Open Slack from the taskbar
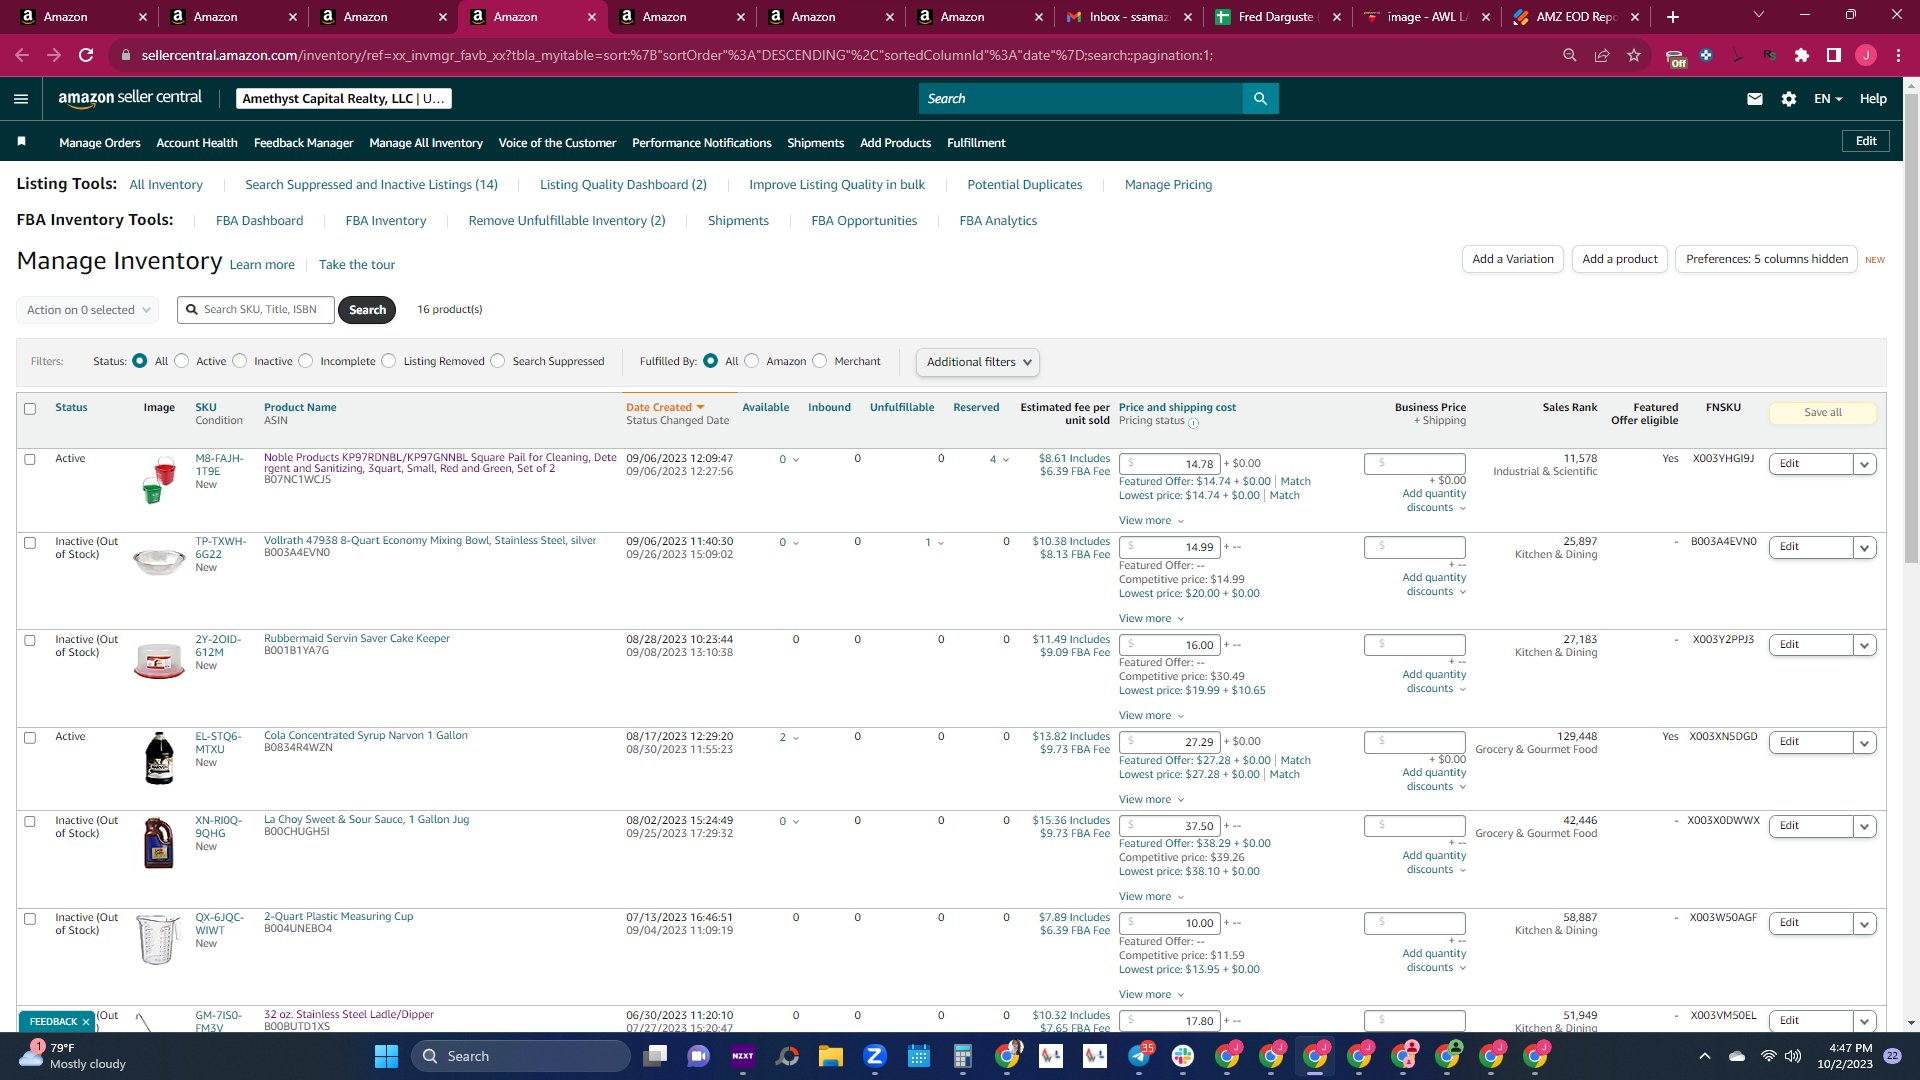This screenshot has height=1080, width=1920. click(x=1183, y=1056)
